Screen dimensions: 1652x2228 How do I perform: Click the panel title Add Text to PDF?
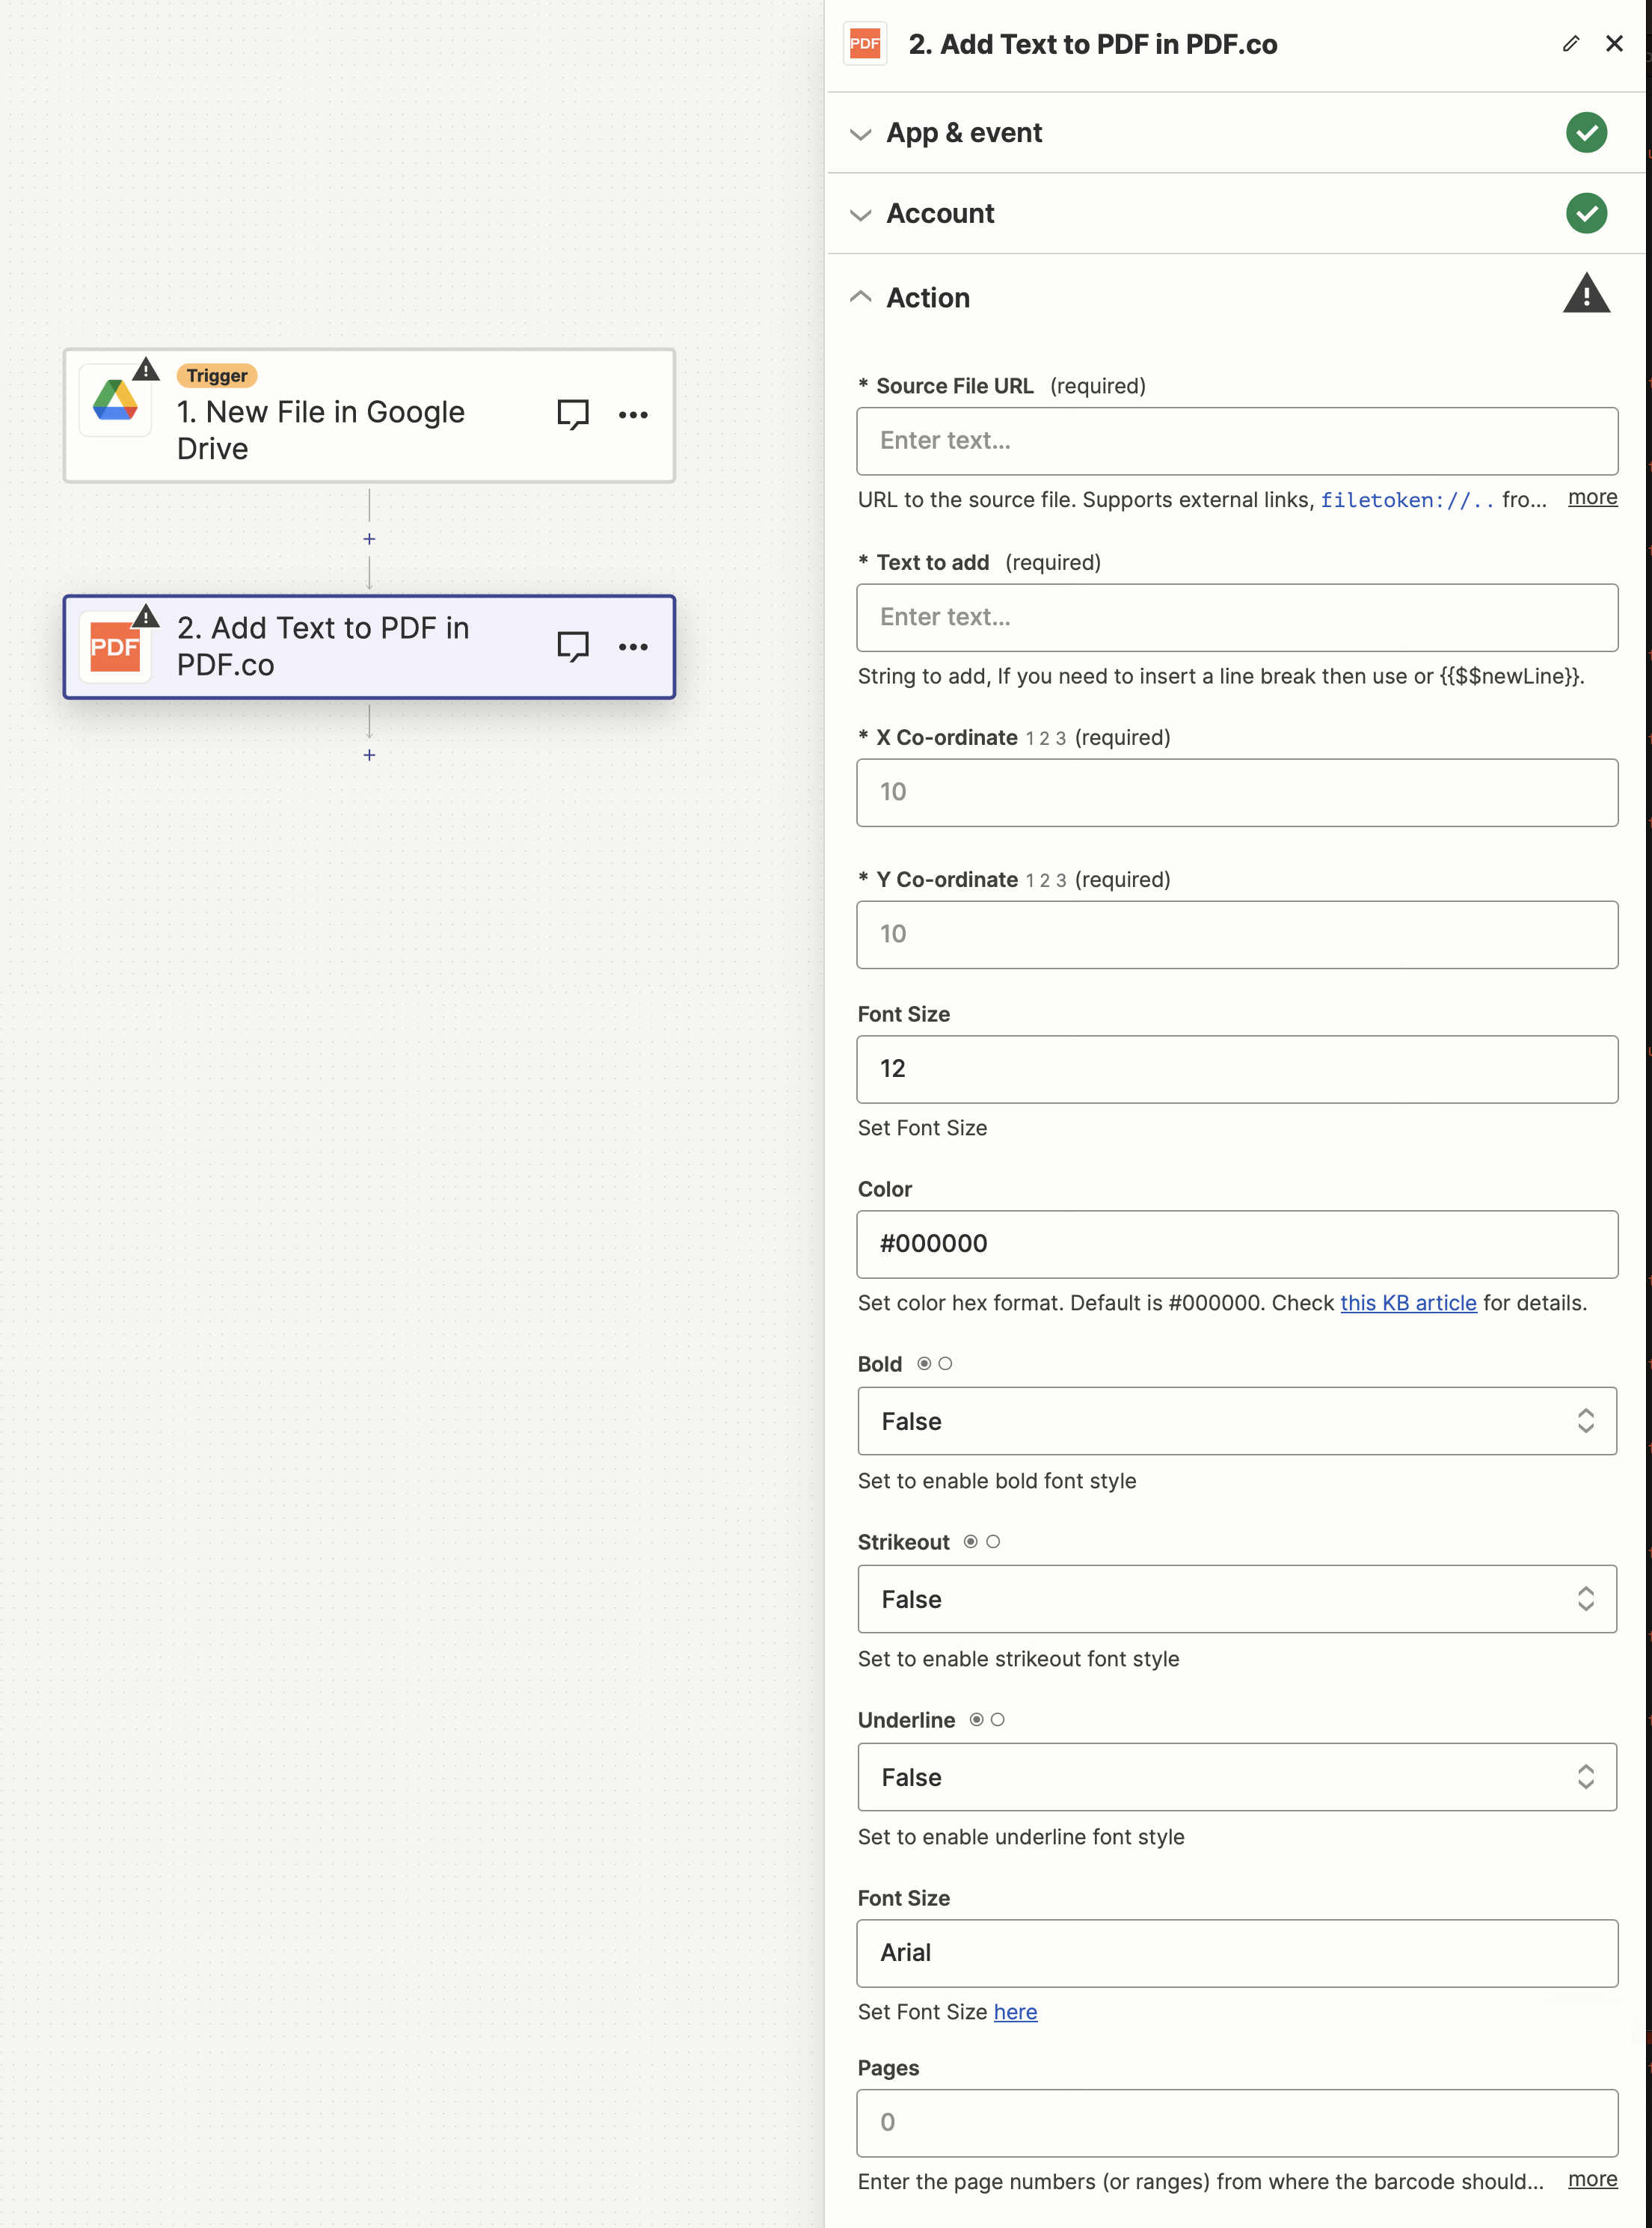point(1092,45)
